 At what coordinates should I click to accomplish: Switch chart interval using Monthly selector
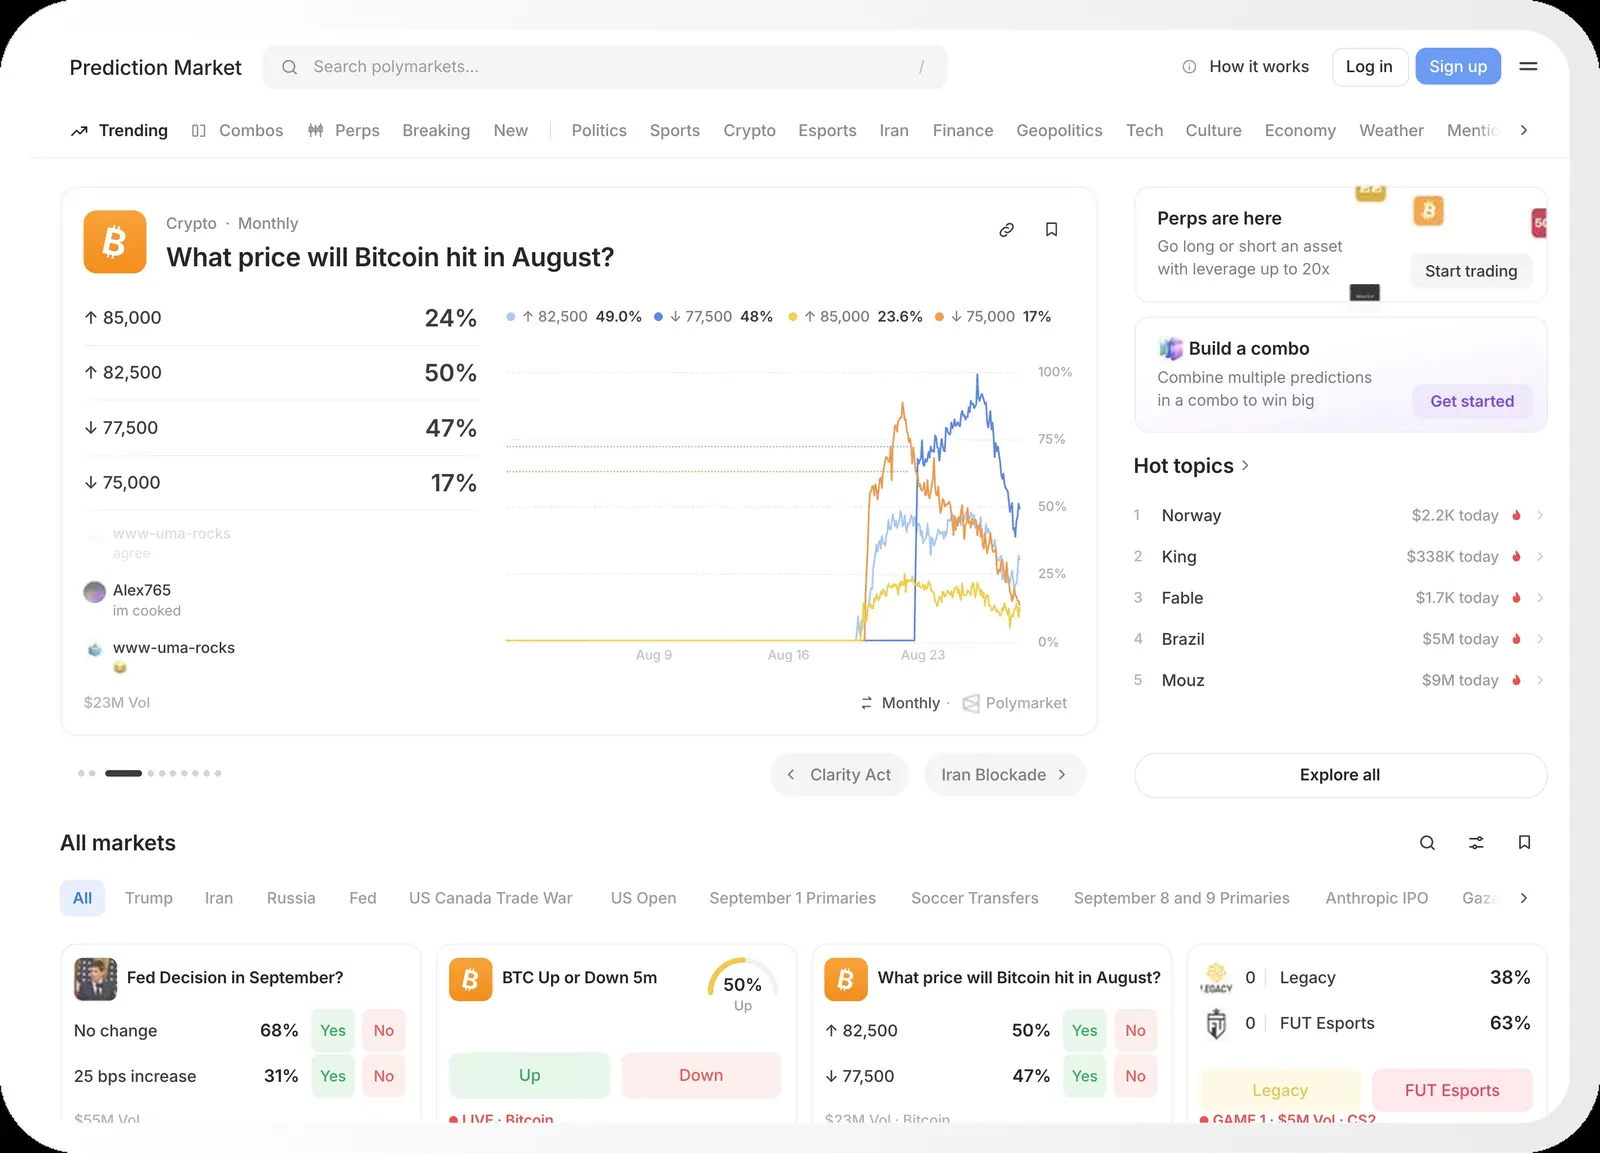[x=900, y=704]
